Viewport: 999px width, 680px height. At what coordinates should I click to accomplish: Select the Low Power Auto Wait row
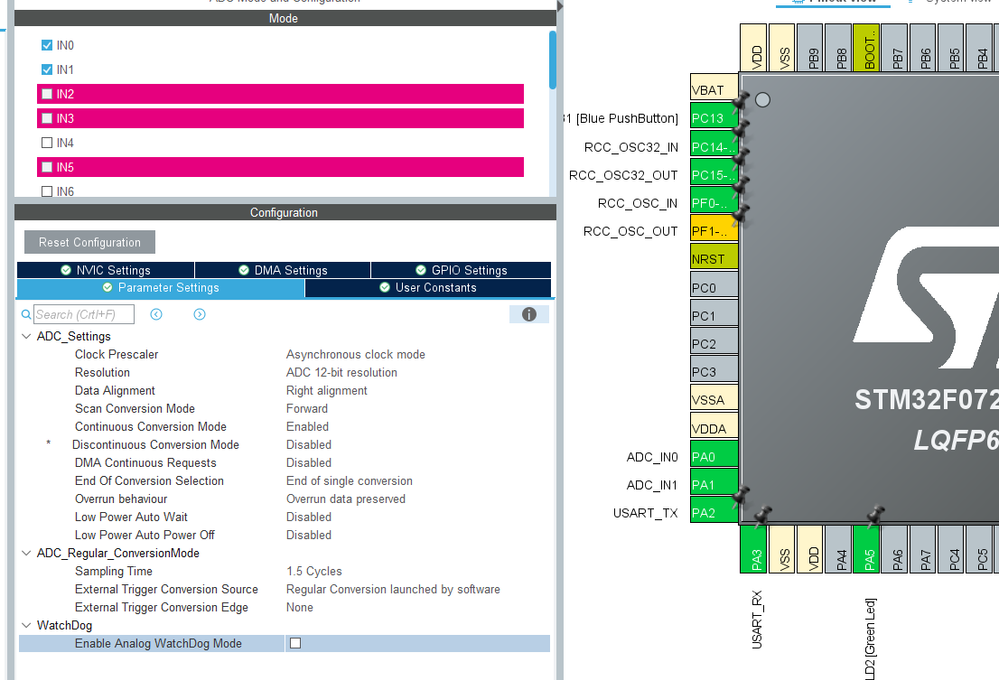284,517
